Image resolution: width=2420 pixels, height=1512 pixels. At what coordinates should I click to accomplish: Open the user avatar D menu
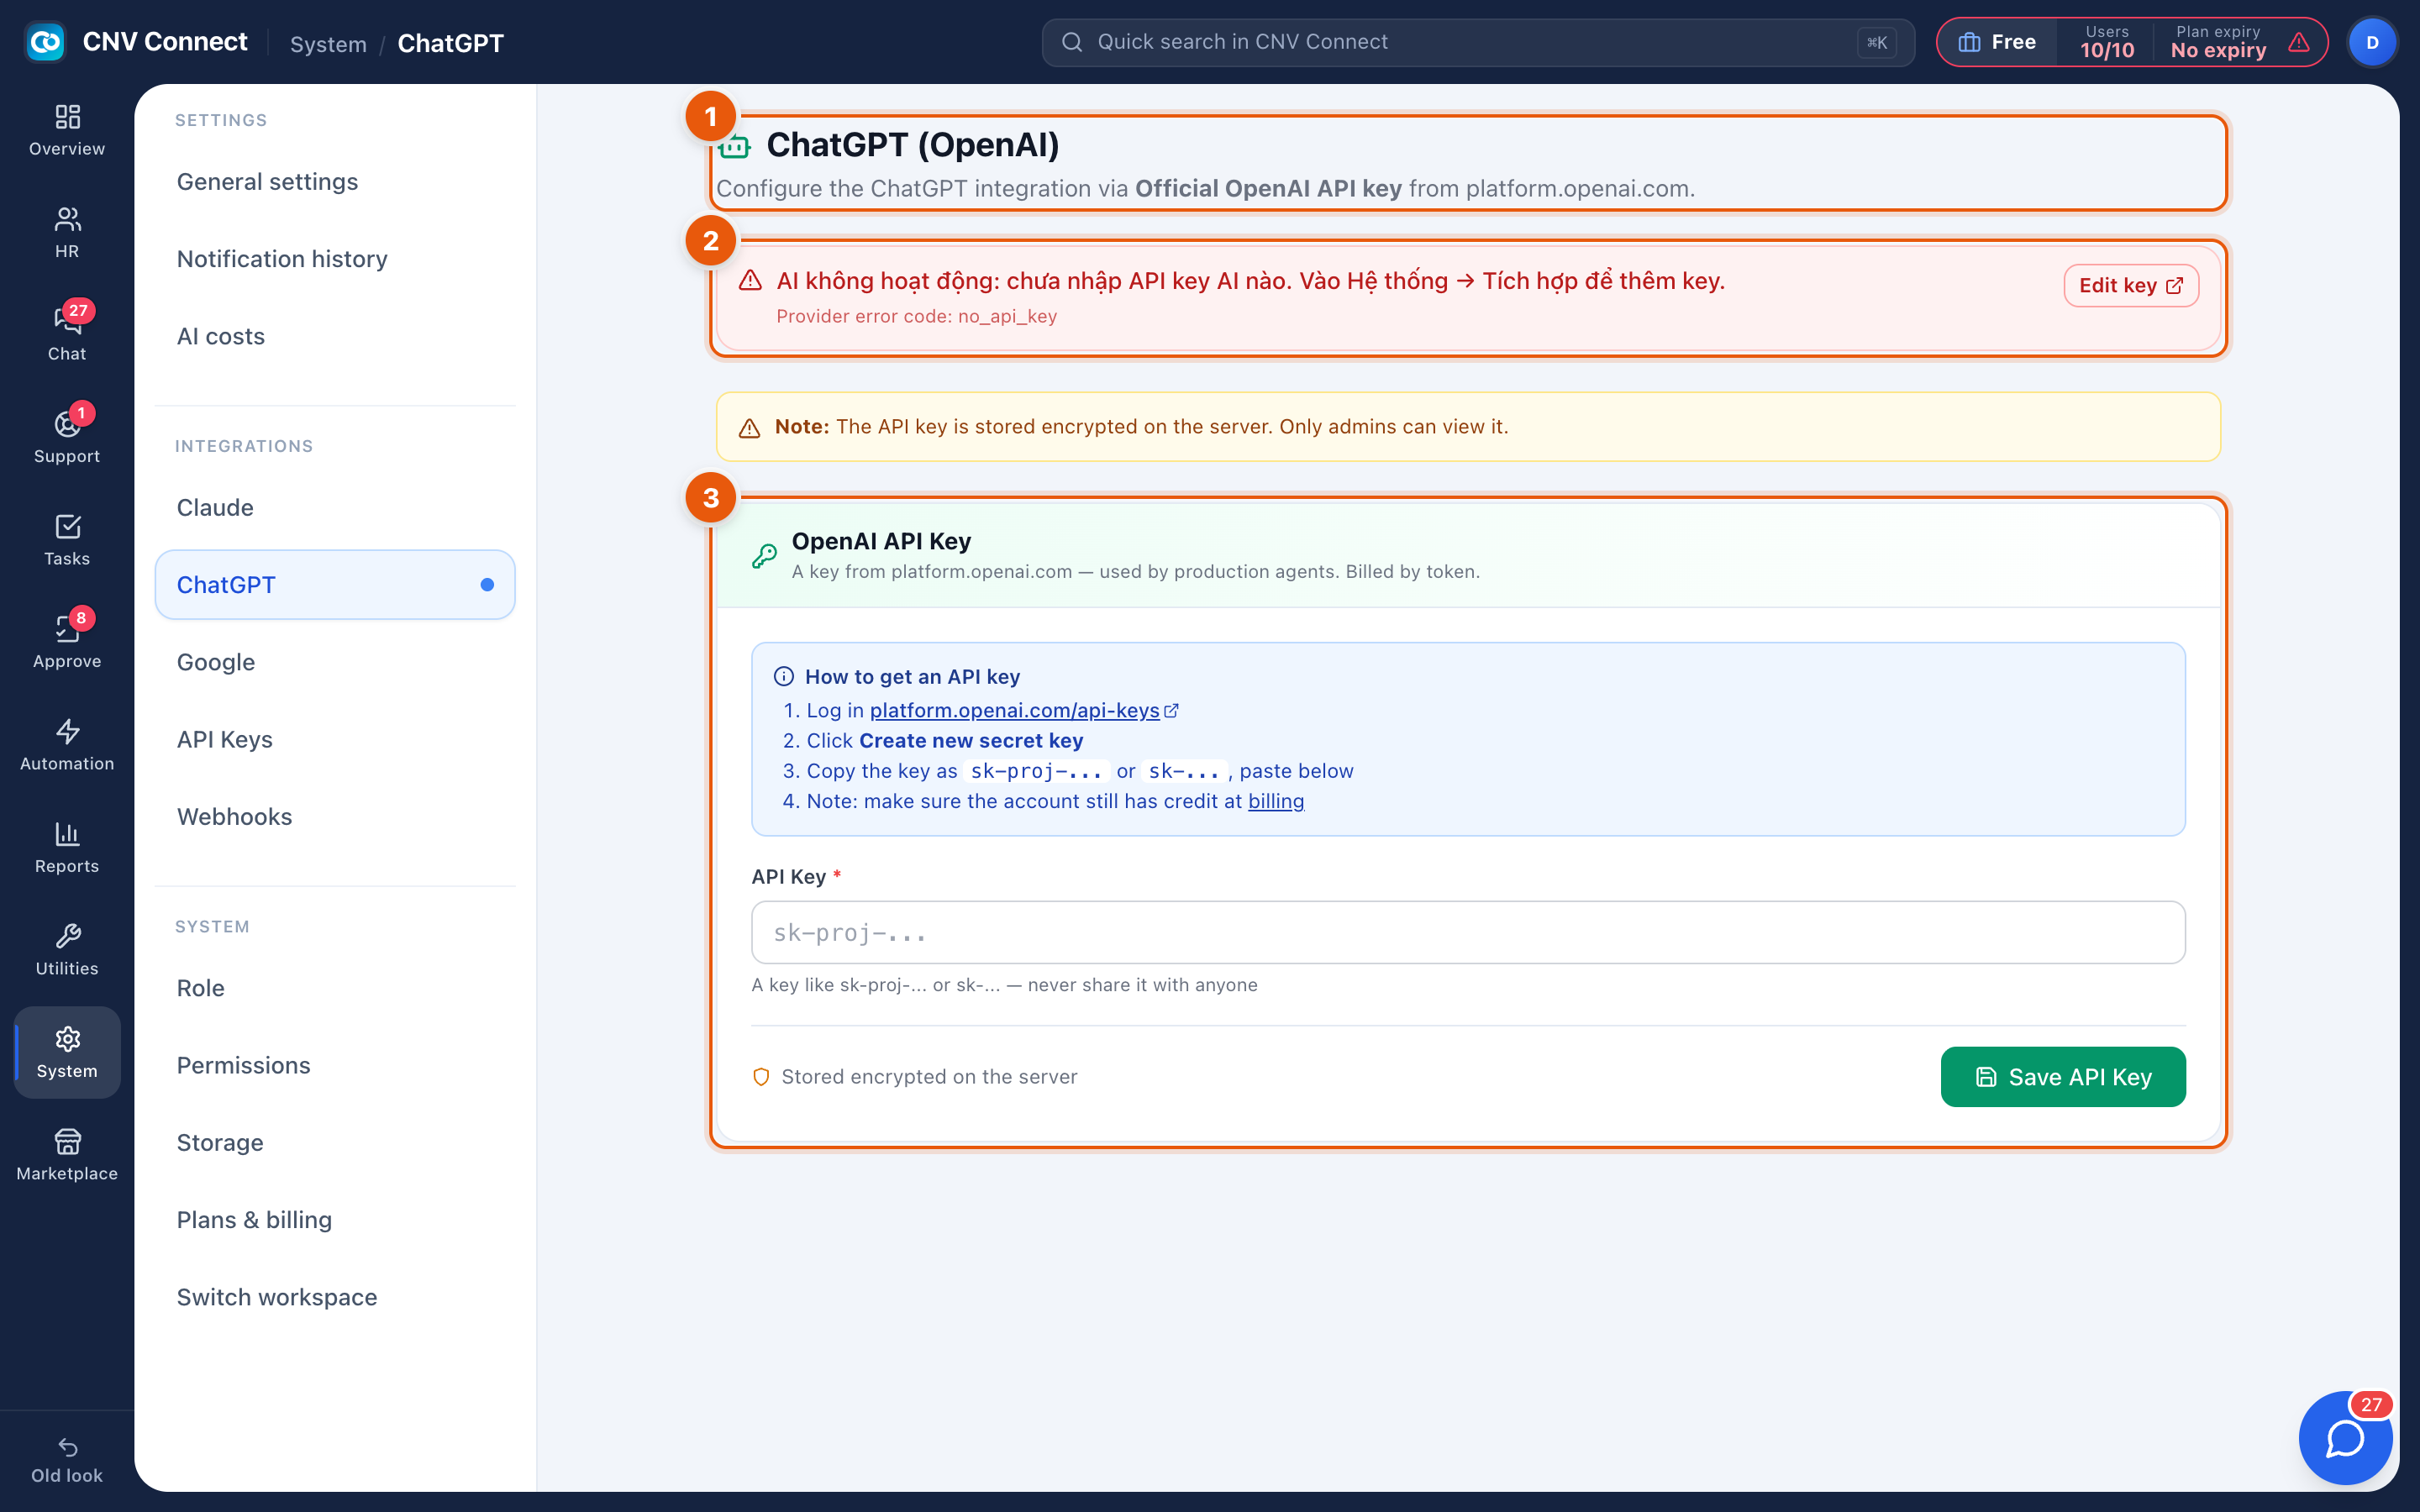click(x=2372, y=42)
